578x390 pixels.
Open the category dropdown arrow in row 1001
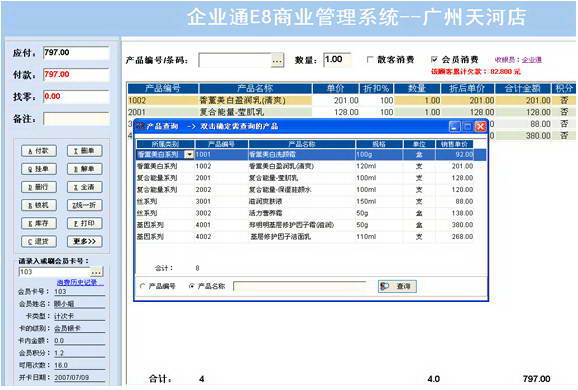tap(189, 154)
